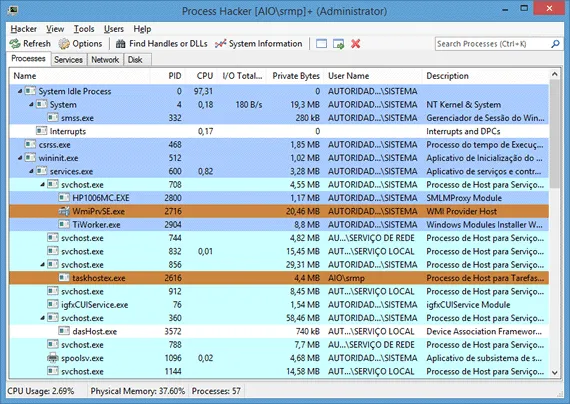Select the spoolsv.exe process name

82,358
